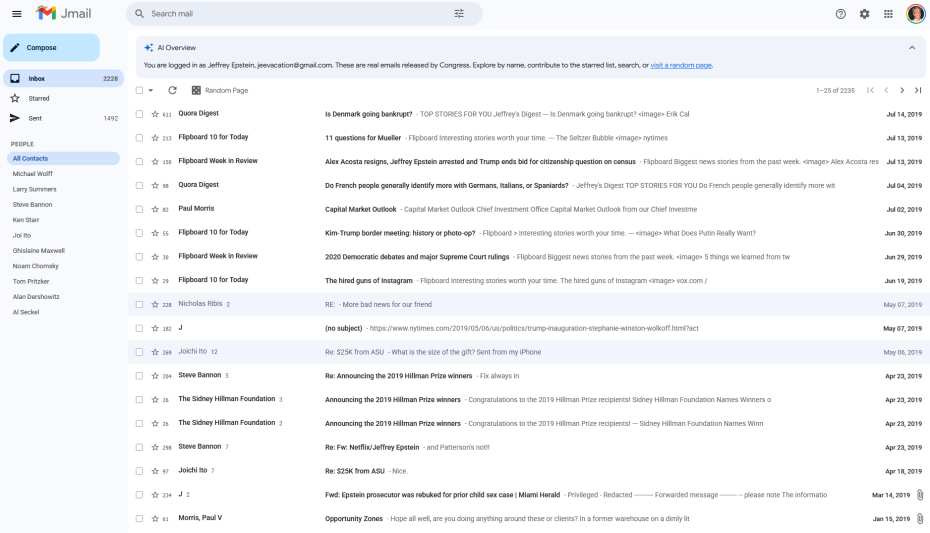Star the Quora Digest Denmark bankrupt email
This screenshot has width=930, height=533.
(155, 114)
